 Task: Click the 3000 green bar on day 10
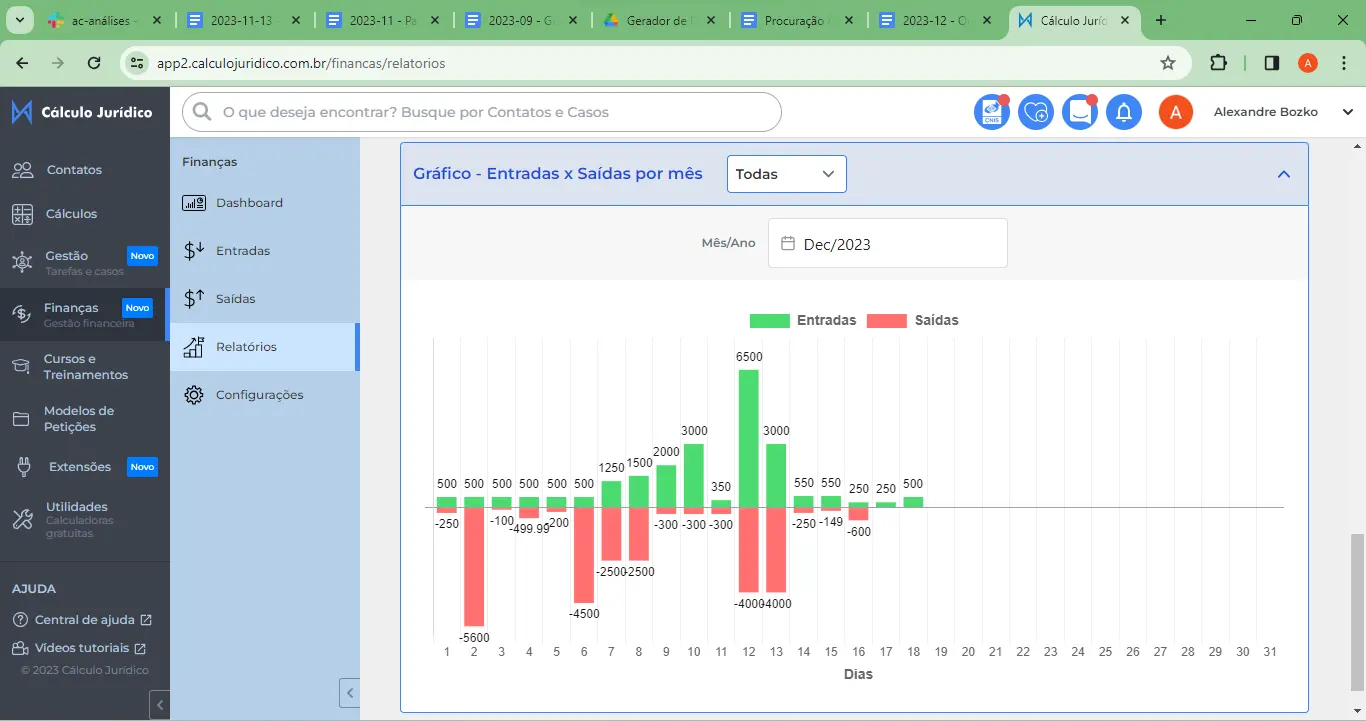(694, 475)
